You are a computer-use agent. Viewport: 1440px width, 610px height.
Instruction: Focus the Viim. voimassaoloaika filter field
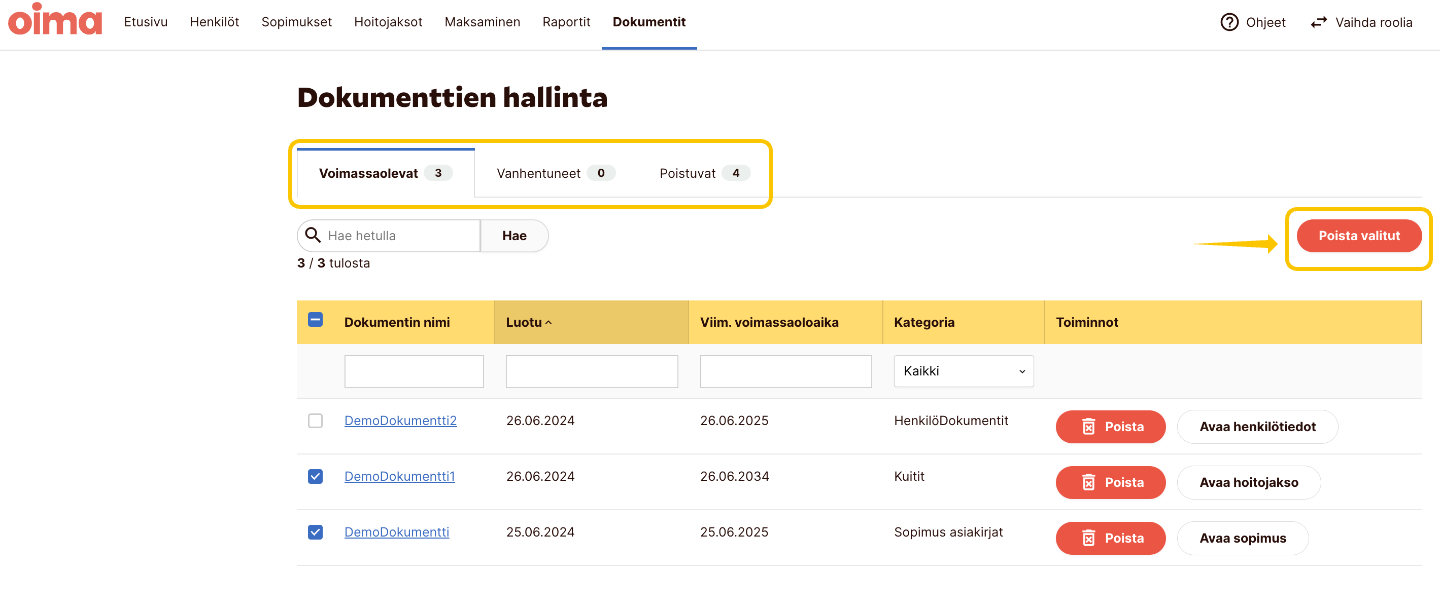[x=786, y=371]
